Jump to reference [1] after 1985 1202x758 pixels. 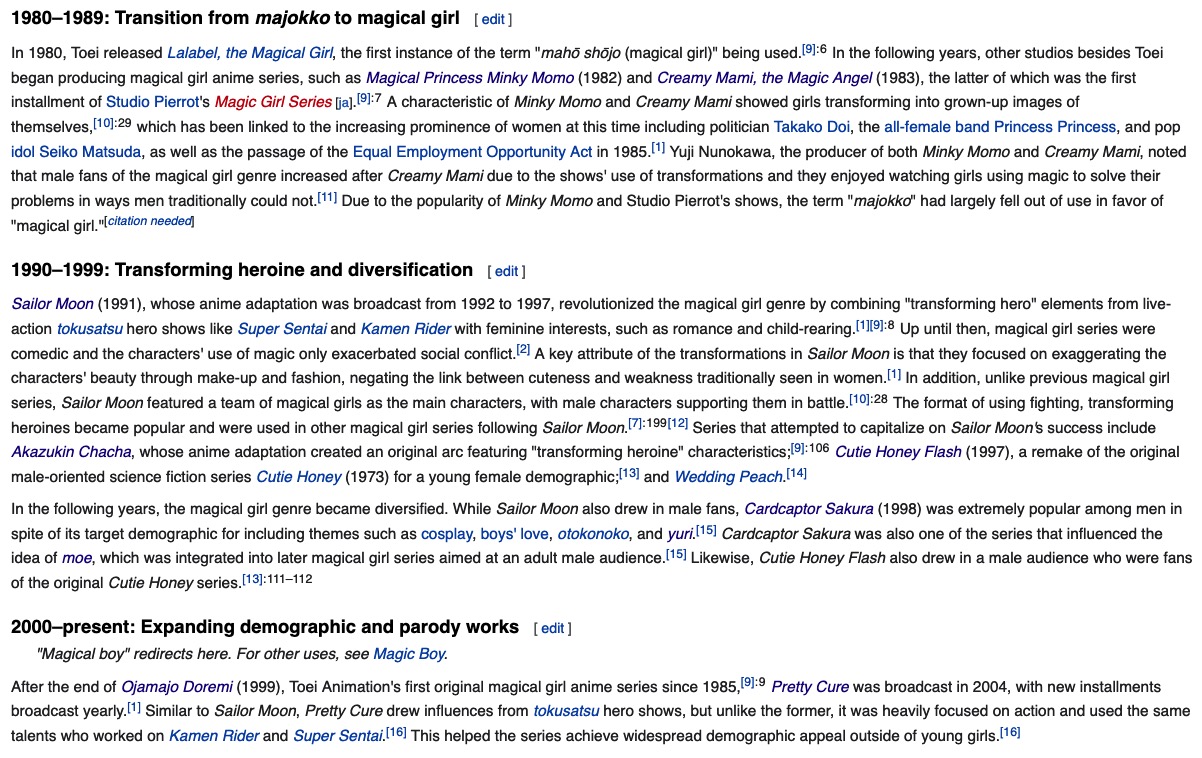point(658,148)
